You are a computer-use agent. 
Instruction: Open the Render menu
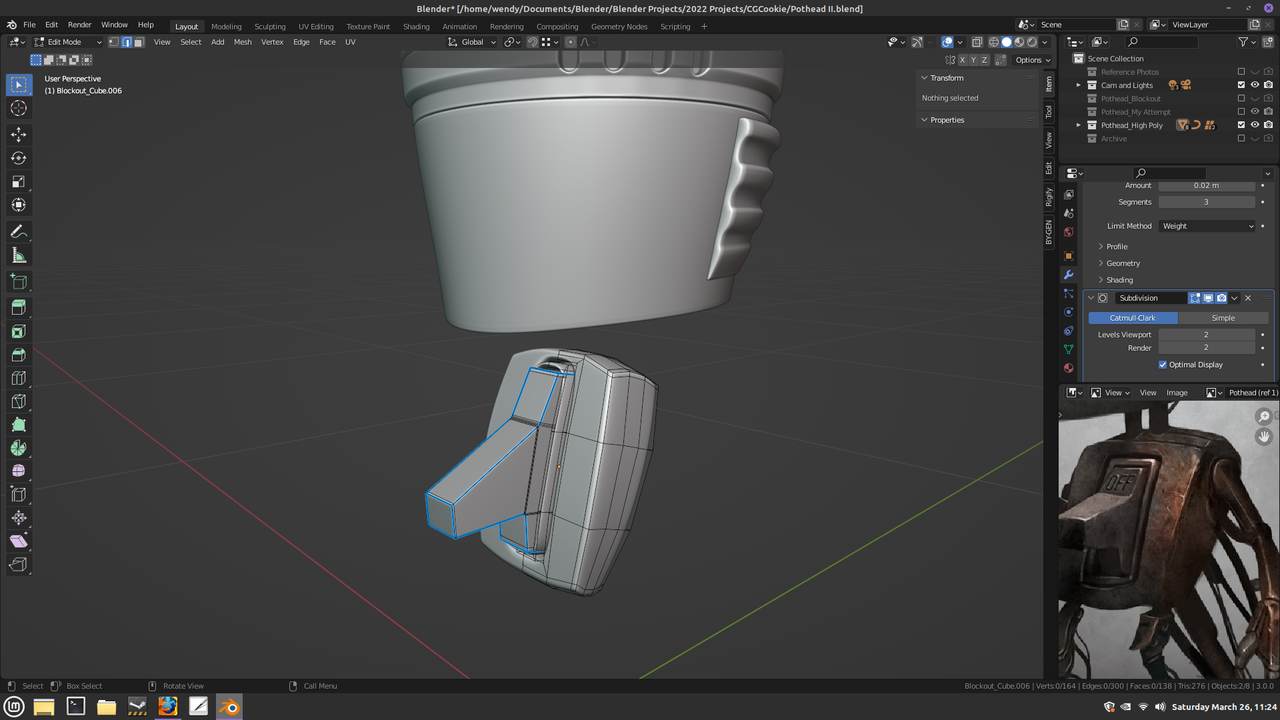click(x=79, y=24)
